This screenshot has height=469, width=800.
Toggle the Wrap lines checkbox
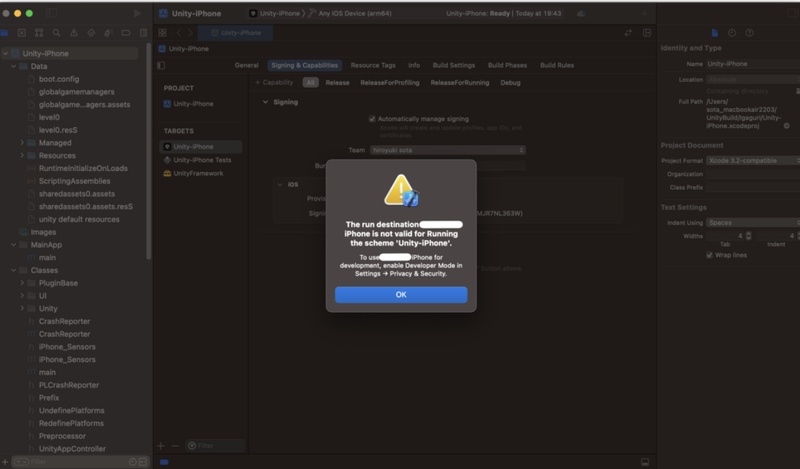coord(709,255)
